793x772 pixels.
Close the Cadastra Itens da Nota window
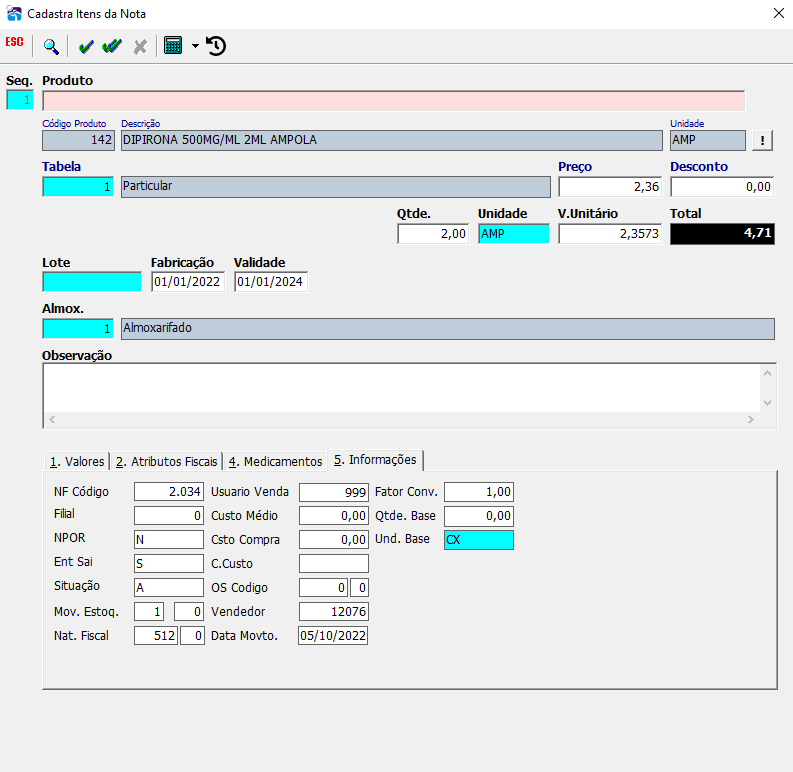coord(779,13)
